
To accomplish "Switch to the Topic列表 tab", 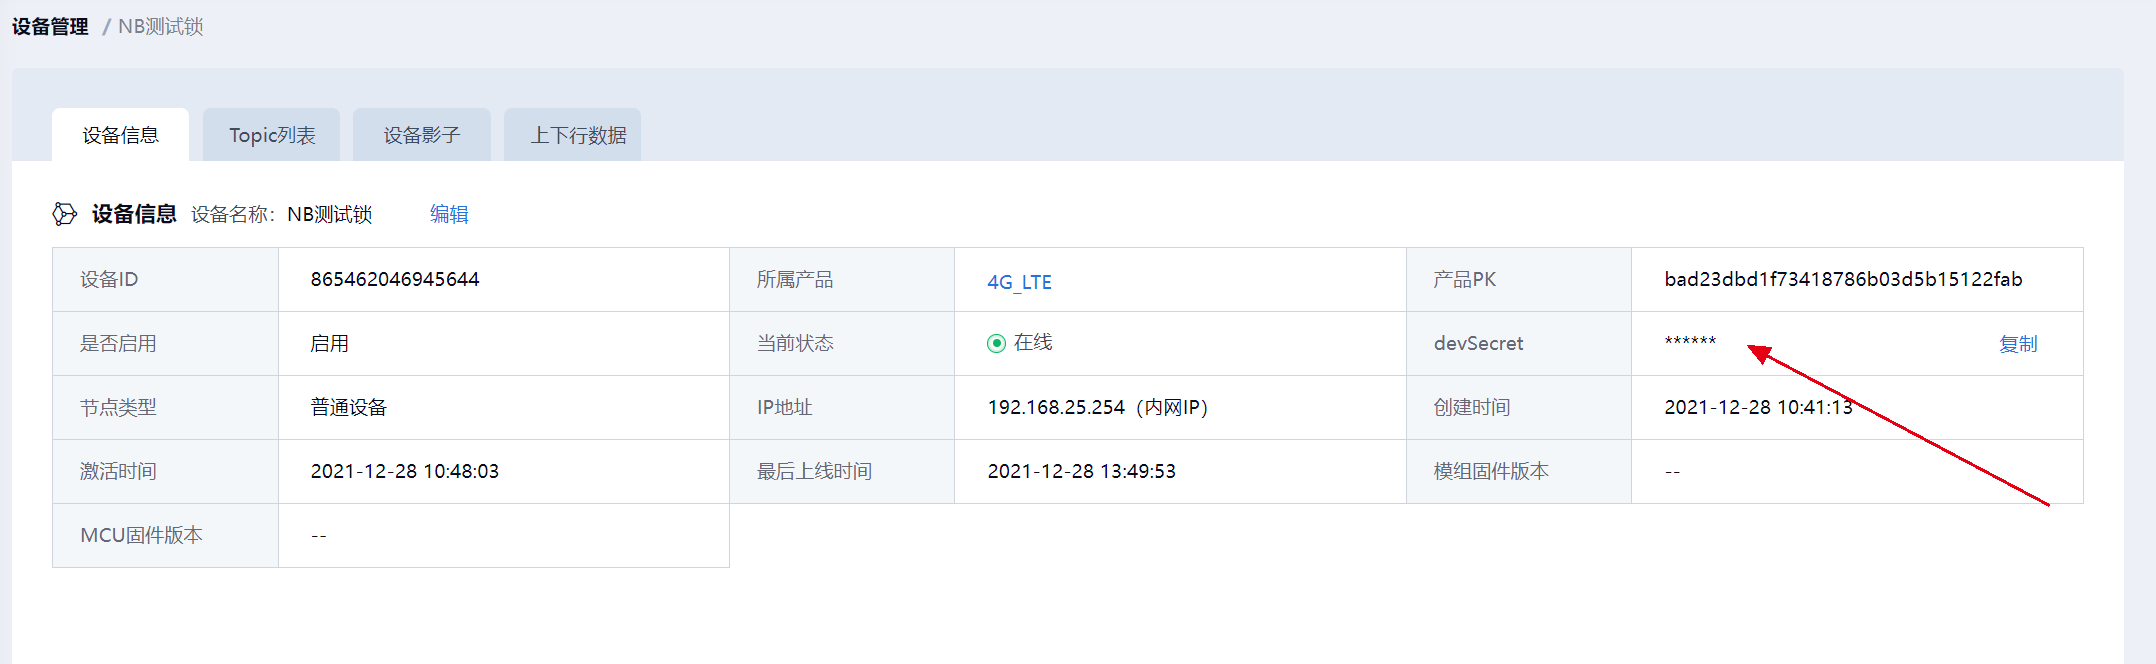I will click(x=272, y=135).
